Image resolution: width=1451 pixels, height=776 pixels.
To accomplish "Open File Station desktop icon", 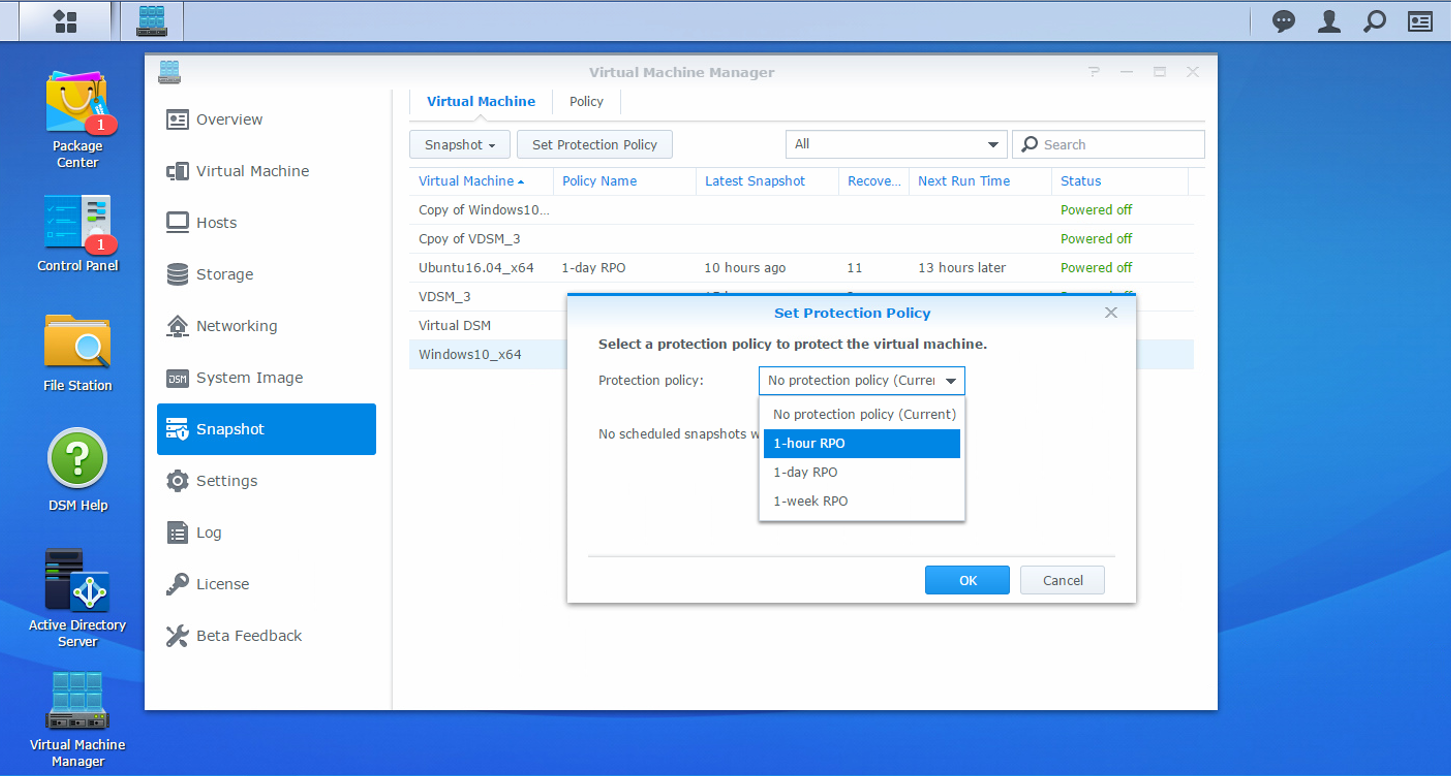I will 77,343.
